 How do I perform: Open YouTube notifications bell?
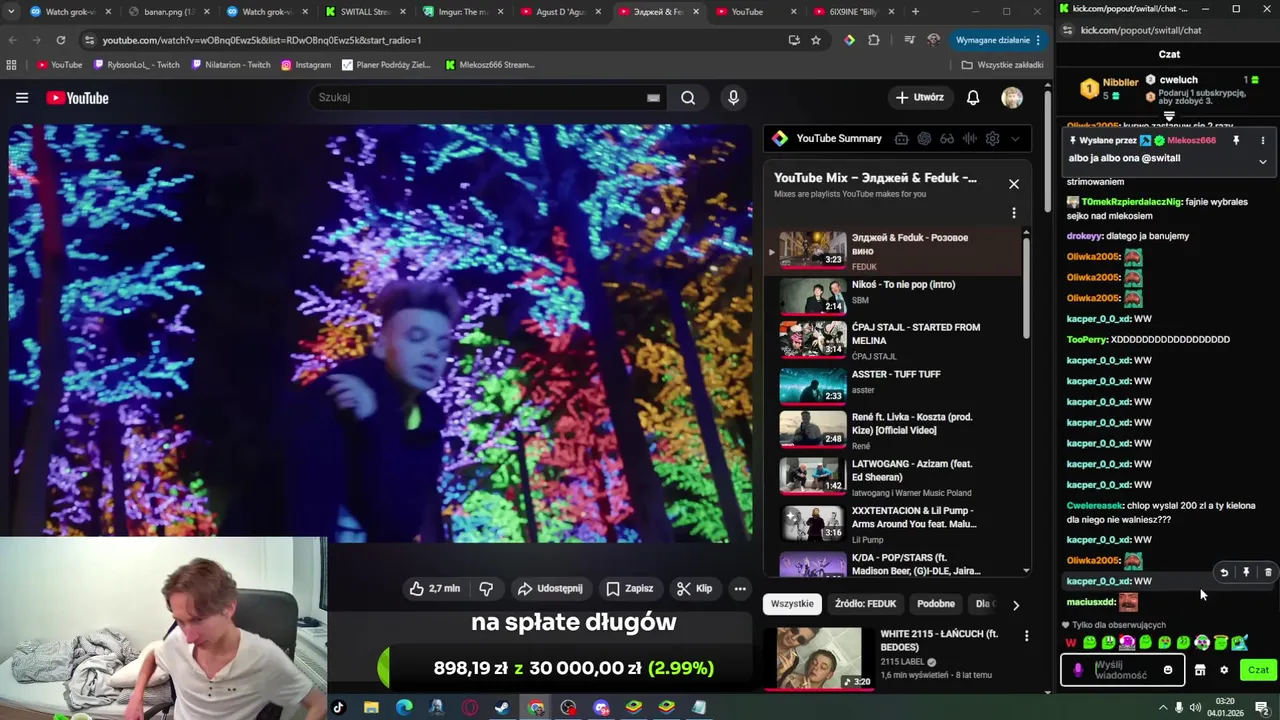(973, 98)
